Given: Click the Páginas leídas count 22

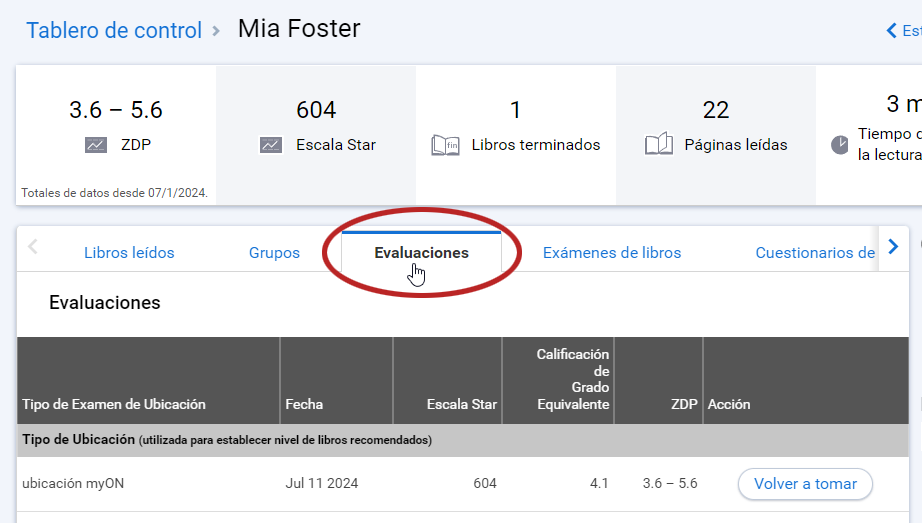Looking at the screenshot, I should [716, 110].
